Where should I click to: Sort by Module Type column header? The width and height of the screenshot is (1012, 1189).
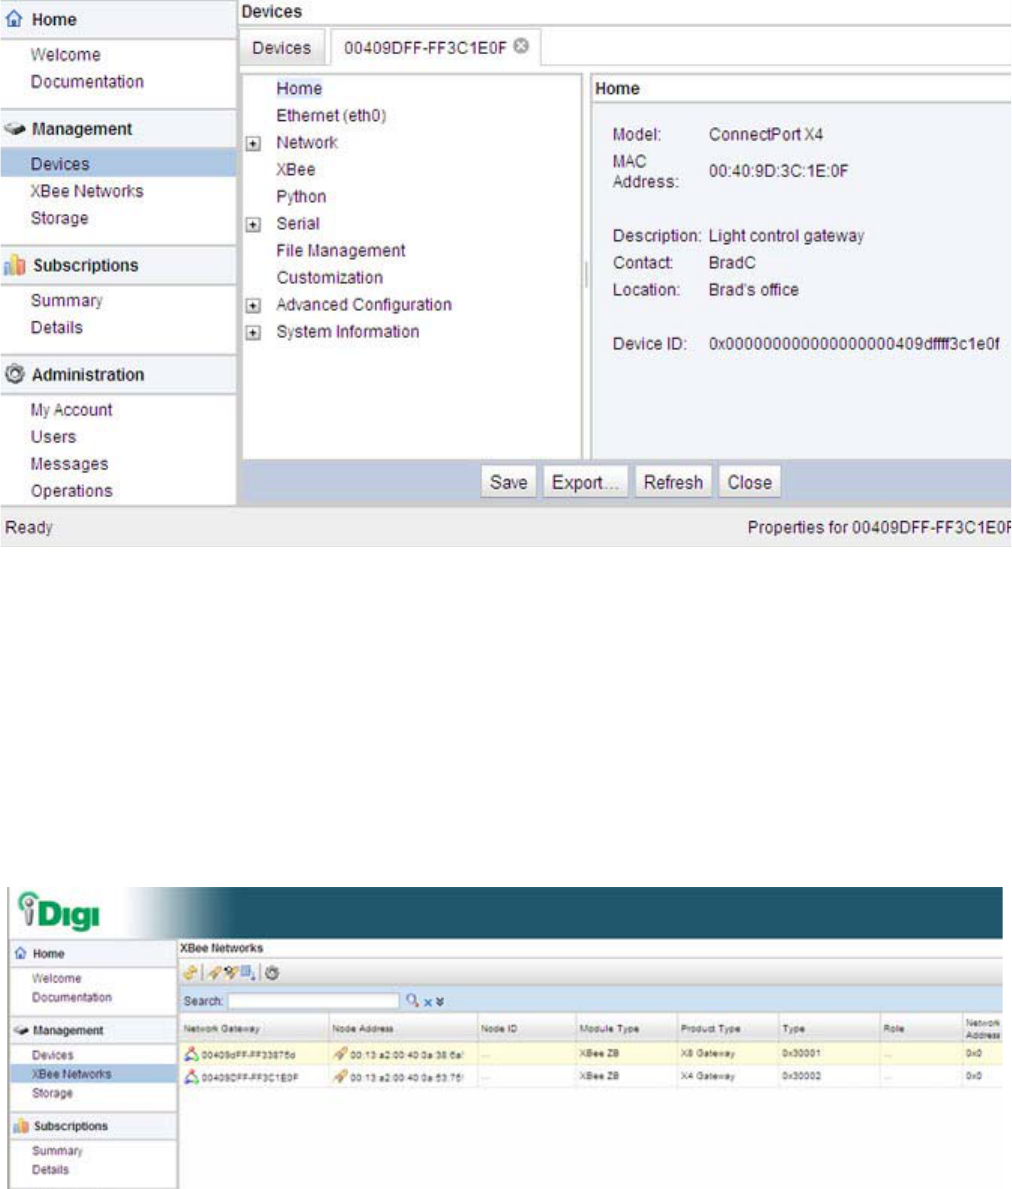click(x=609, y=1028)
